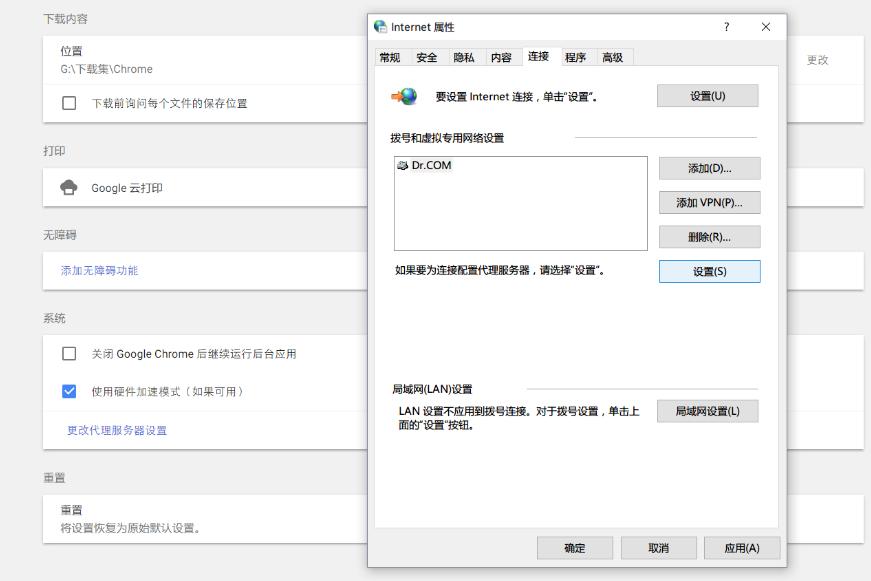
Task: Click the 删除(R)... button
Action: (709, 237)
